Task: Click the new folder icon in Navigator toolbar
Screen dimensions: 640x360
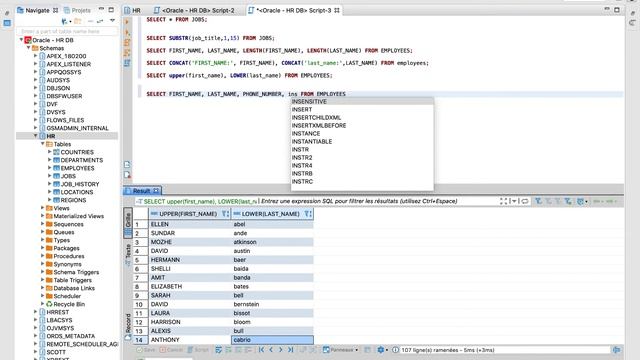Action: 78,21
